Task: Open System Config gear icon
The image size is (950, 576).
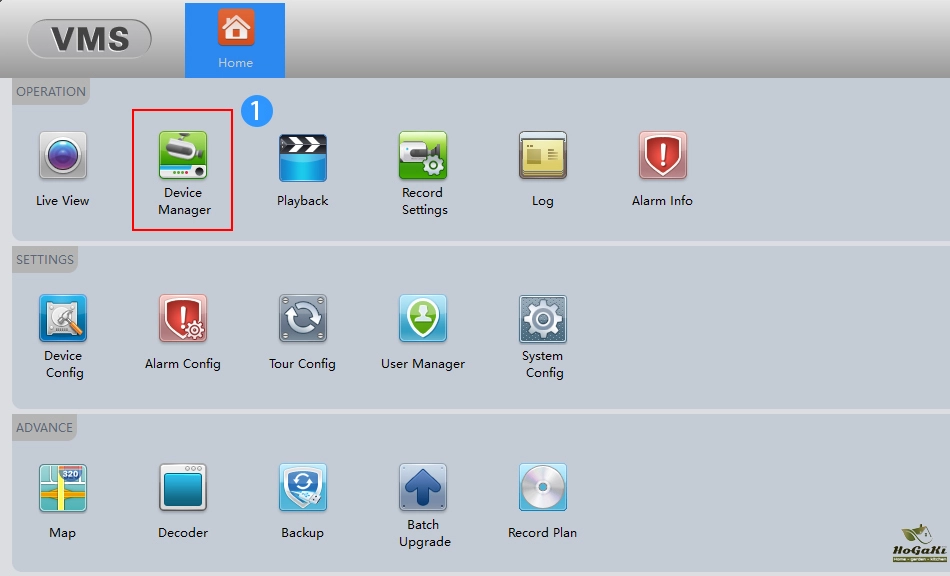Action: tap(543, 319)
